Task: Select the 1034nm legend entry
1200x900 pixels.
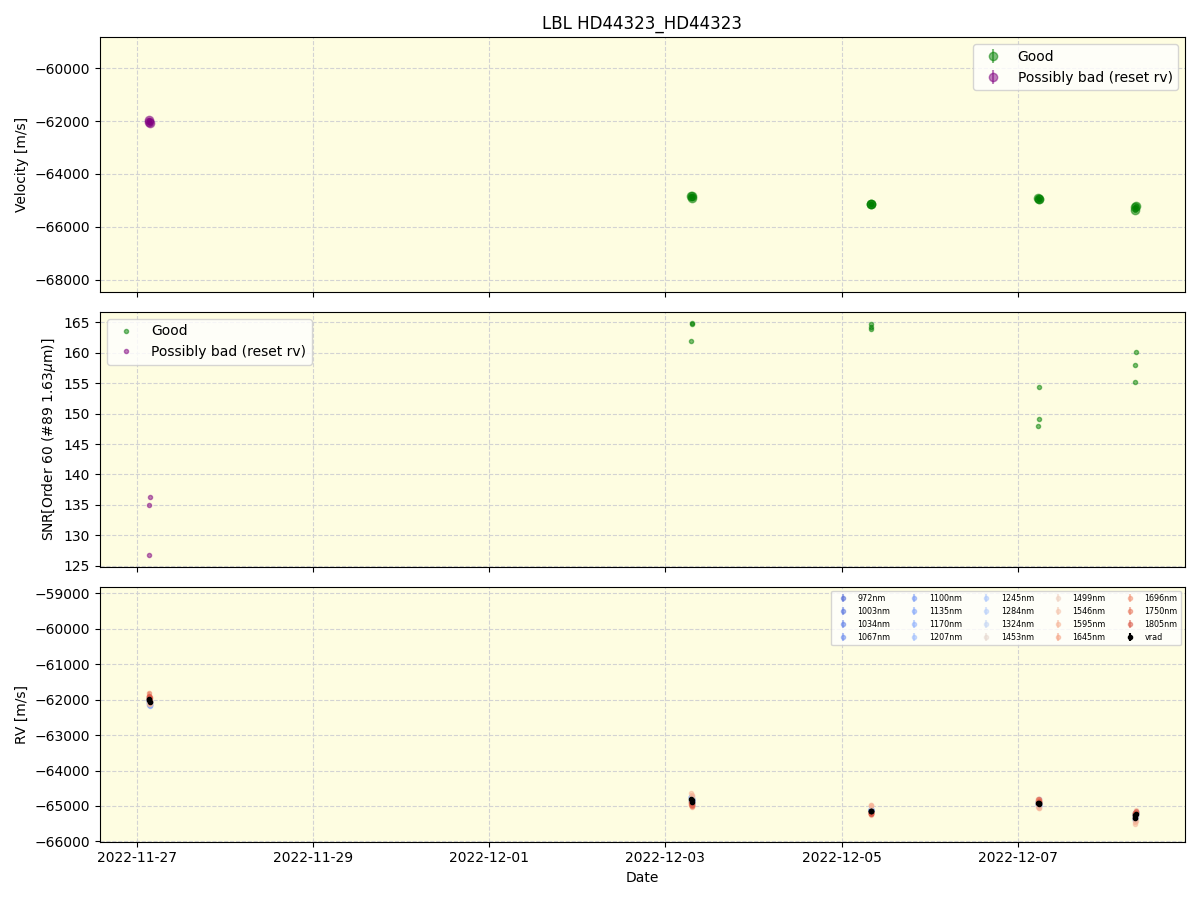Action: (864, 624)
